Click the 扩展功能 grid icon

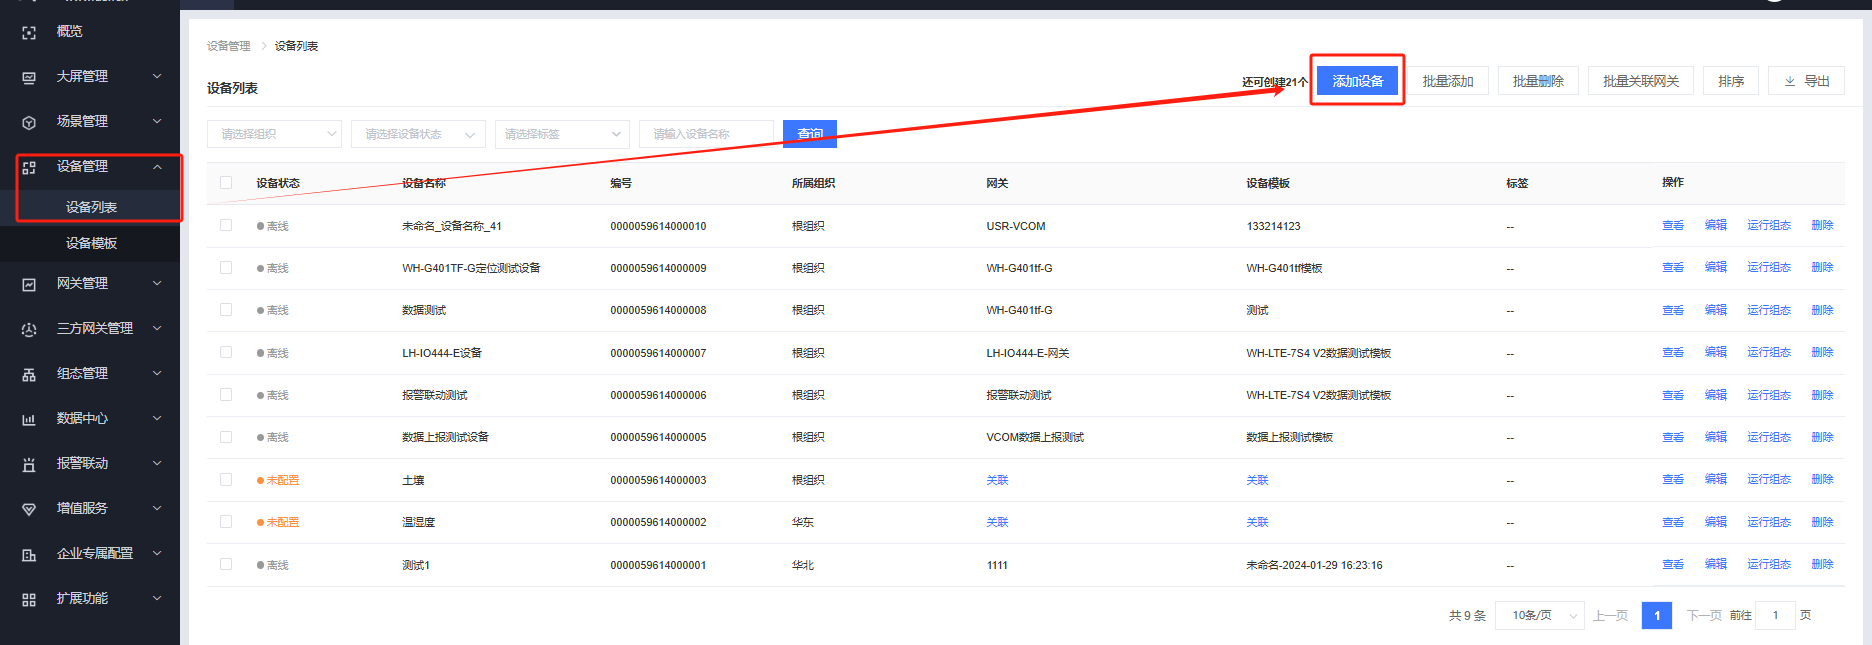[29, 600]
